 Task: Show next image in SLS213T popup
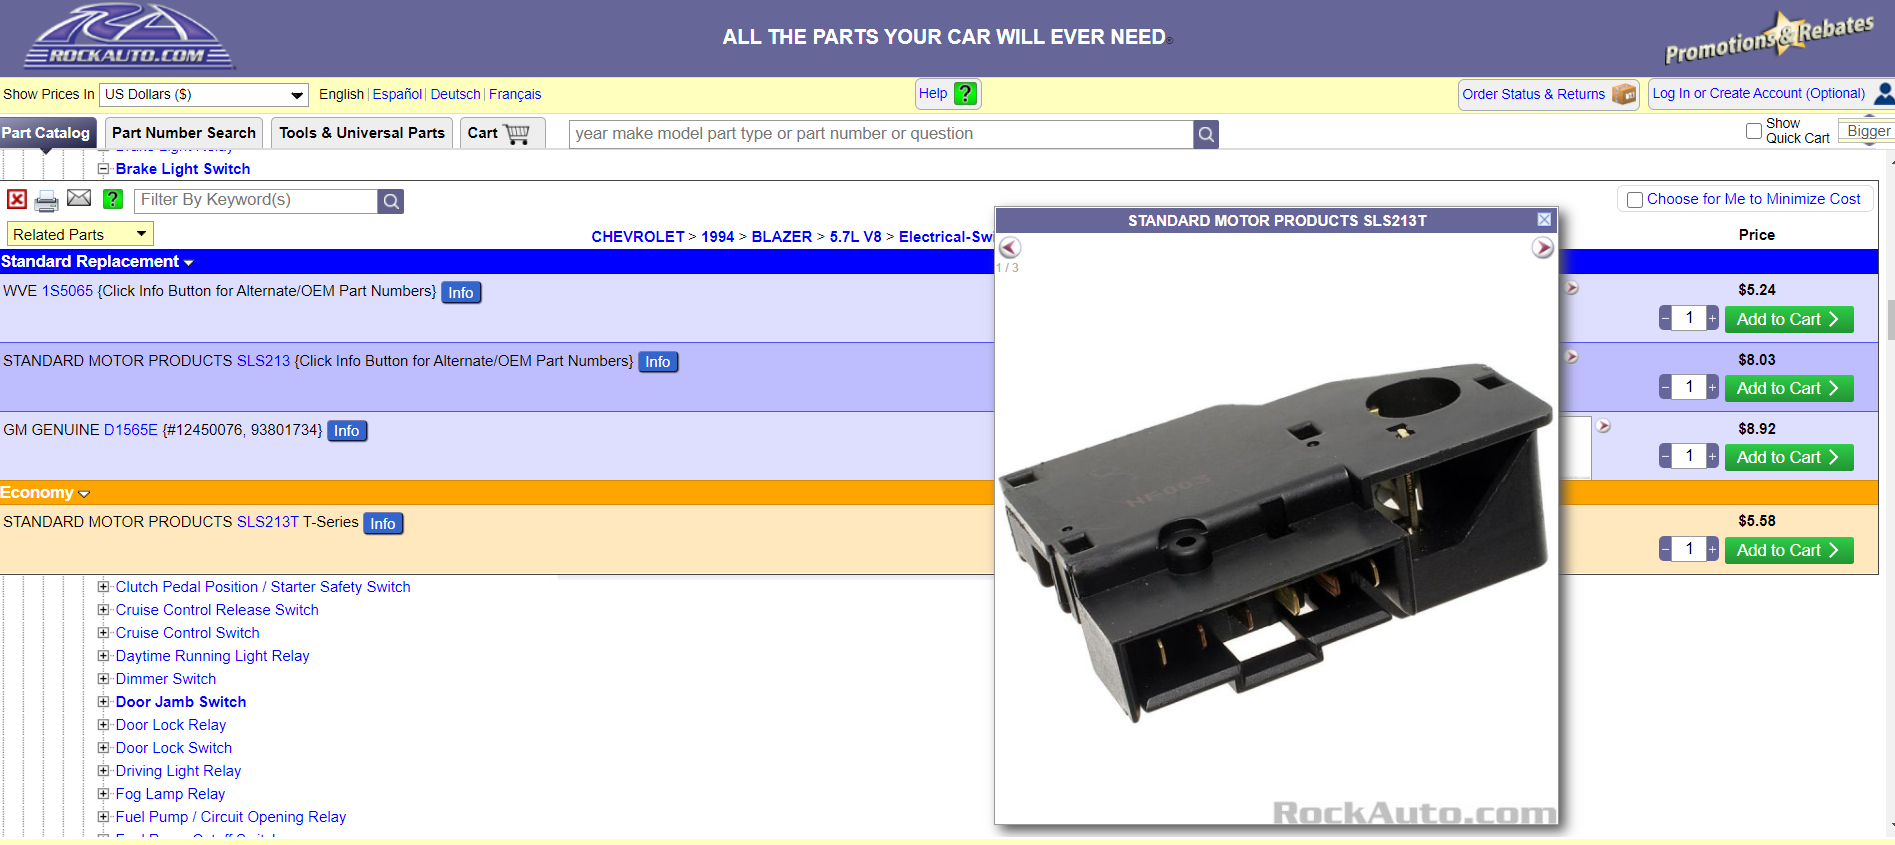coord(1543,248)
